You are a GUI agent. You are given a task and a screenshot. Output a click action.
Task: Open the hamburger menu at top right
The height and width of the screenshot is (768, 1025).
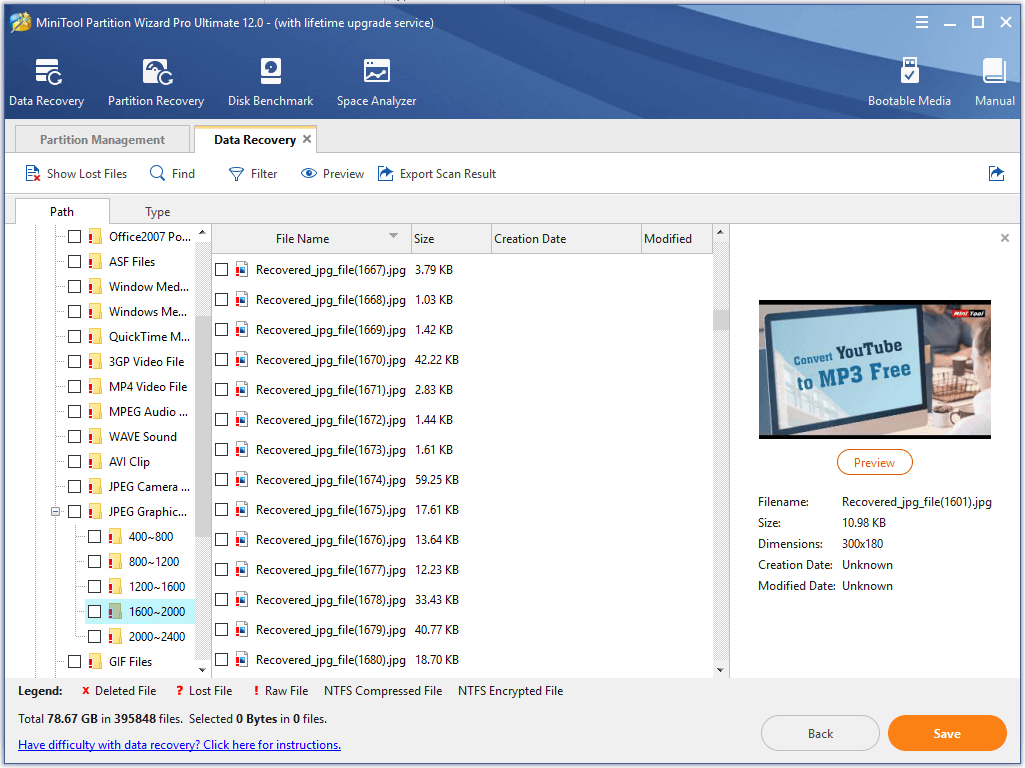[x=921, y=21]
